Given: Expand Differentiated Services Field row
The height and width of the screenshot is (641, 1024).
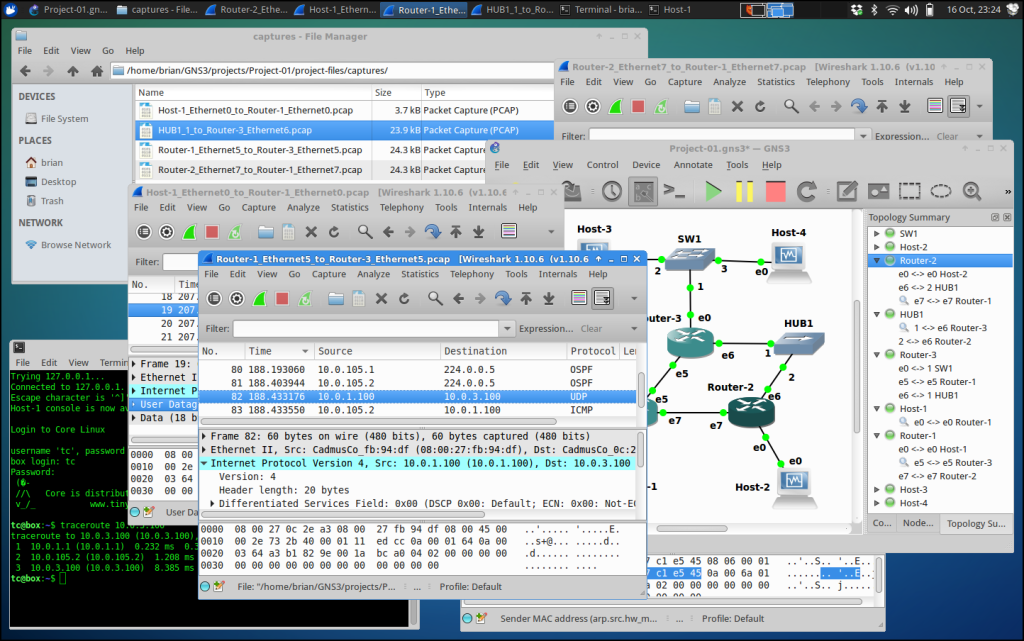Looking at the screenshot, I should tap(212, 504).
